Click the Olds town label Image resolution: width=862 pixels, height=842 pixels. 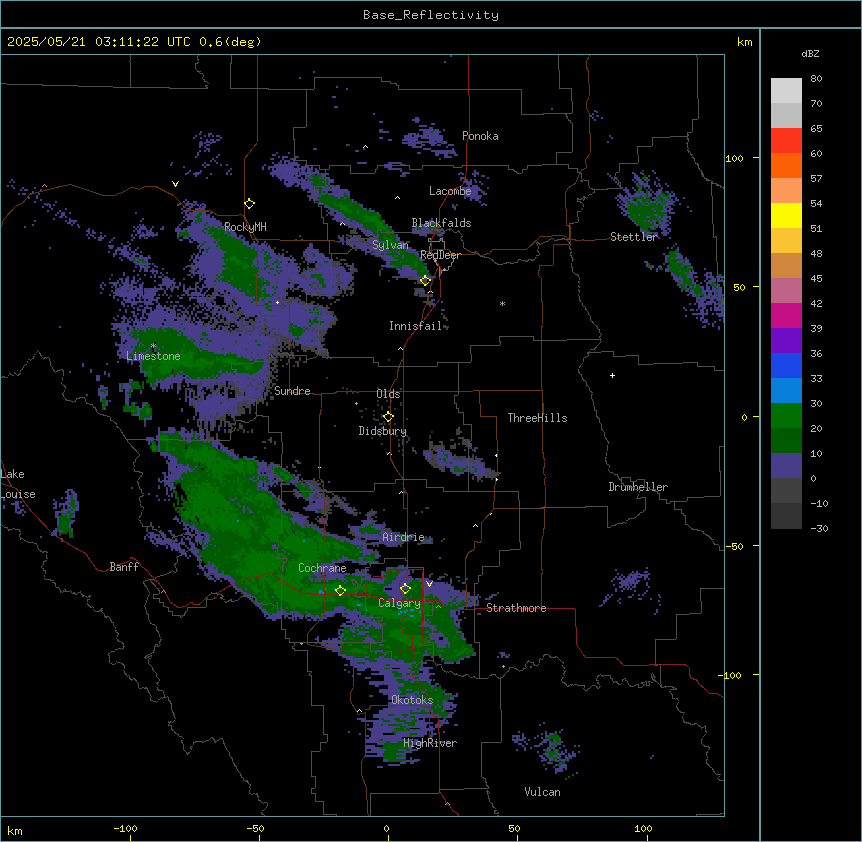[x=388, y=394]
